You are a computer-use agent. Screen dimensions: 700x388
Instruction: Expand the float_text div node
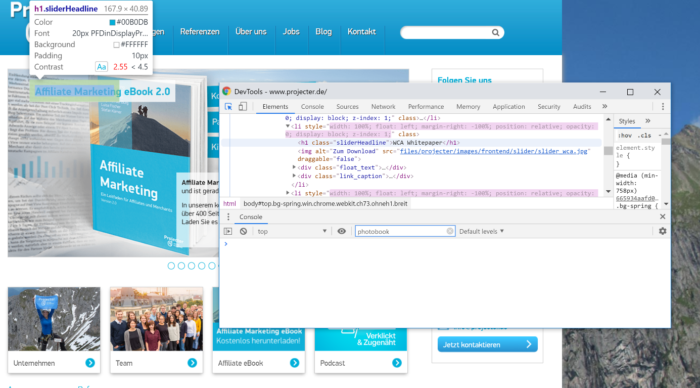[294, 167]
